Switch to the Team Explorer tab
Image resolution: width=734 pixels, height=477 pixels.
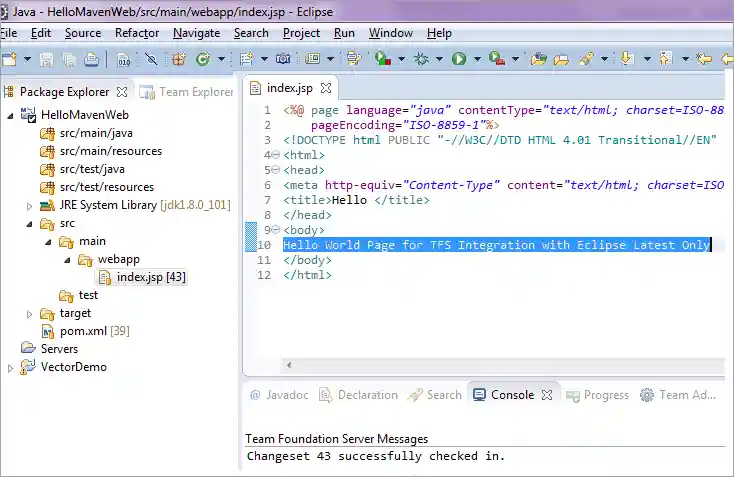186,92
